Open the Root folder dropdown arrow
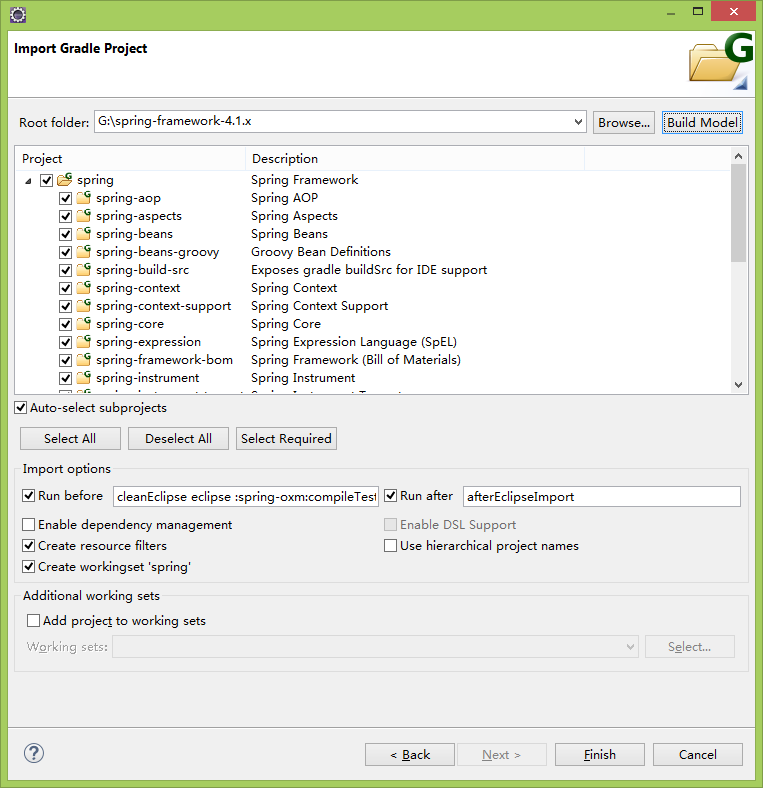763x788 pixels. 578,122
